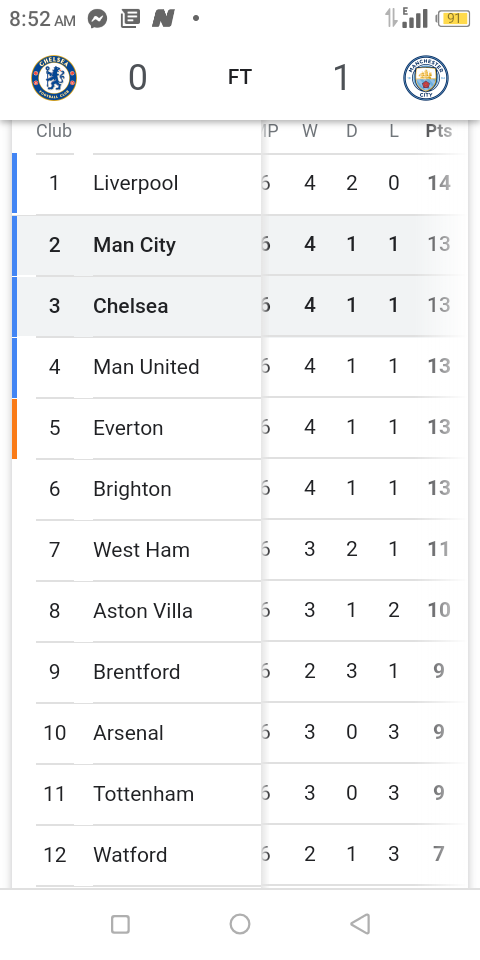The height and width of the screenshot is (960, 480).
Task: Tap the Android back navigation button
Action: (360, 924)
